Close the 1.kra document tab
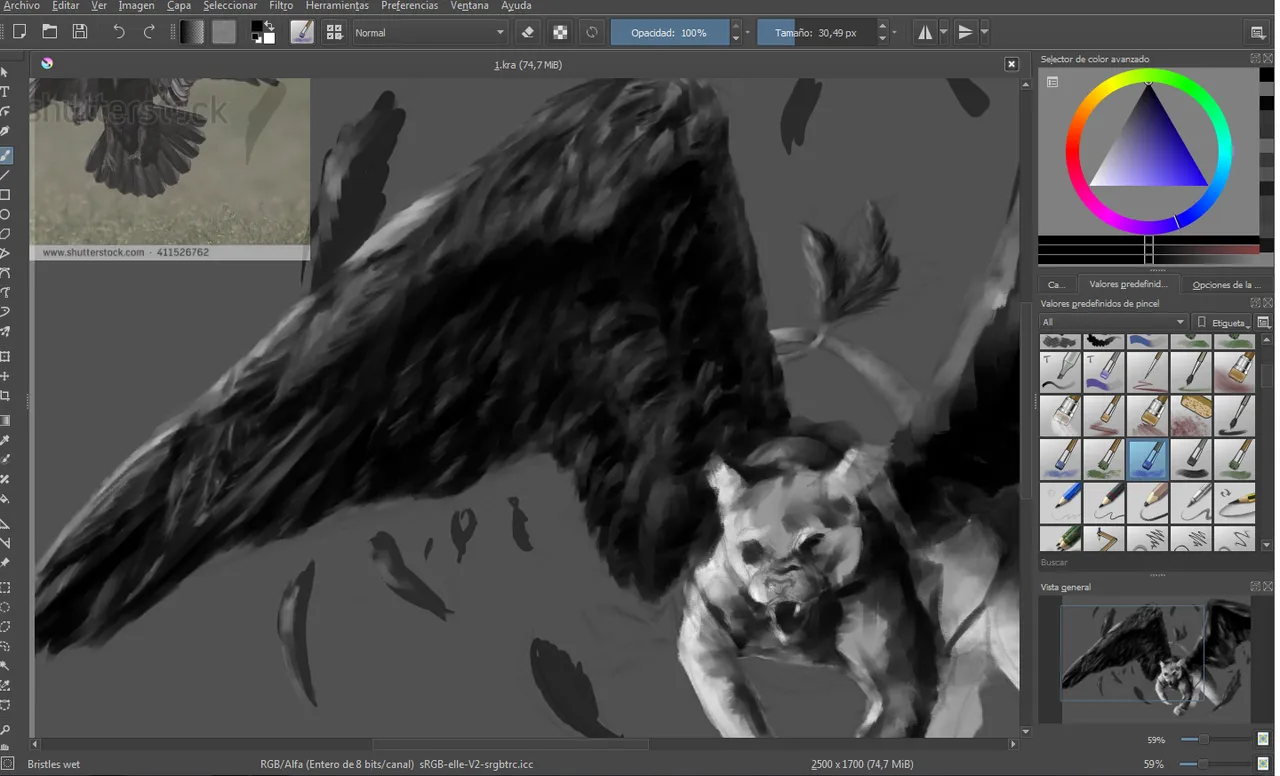The image size is (1280, 776). 1011,64
